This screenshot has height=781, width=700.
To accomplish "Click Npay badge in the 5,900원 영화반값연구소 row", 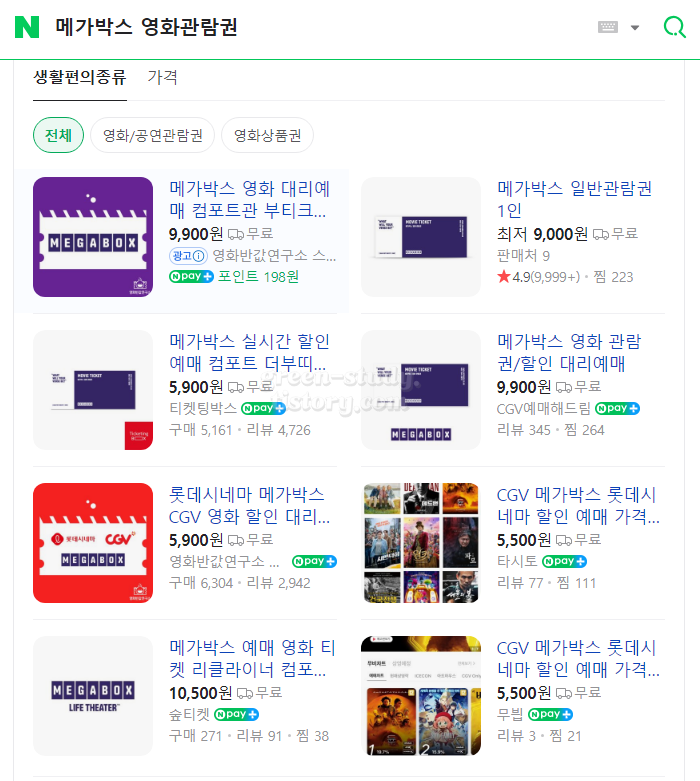I will click(314, 561).
